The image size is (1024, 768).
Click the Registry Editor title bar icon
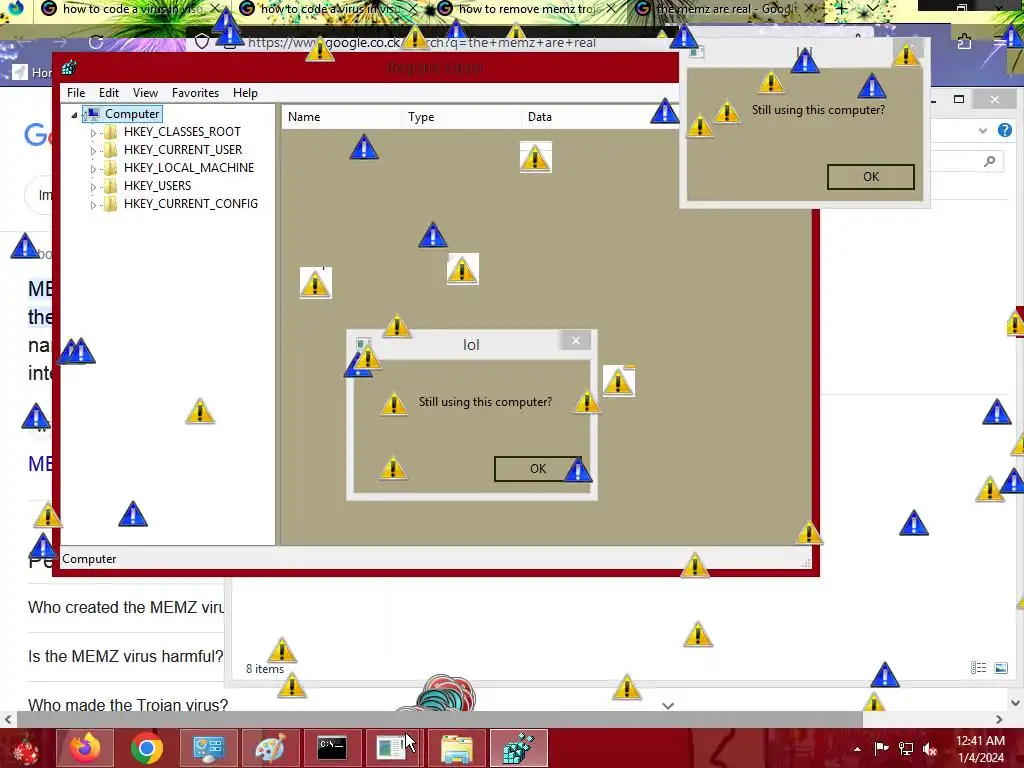tap(69, 67)
